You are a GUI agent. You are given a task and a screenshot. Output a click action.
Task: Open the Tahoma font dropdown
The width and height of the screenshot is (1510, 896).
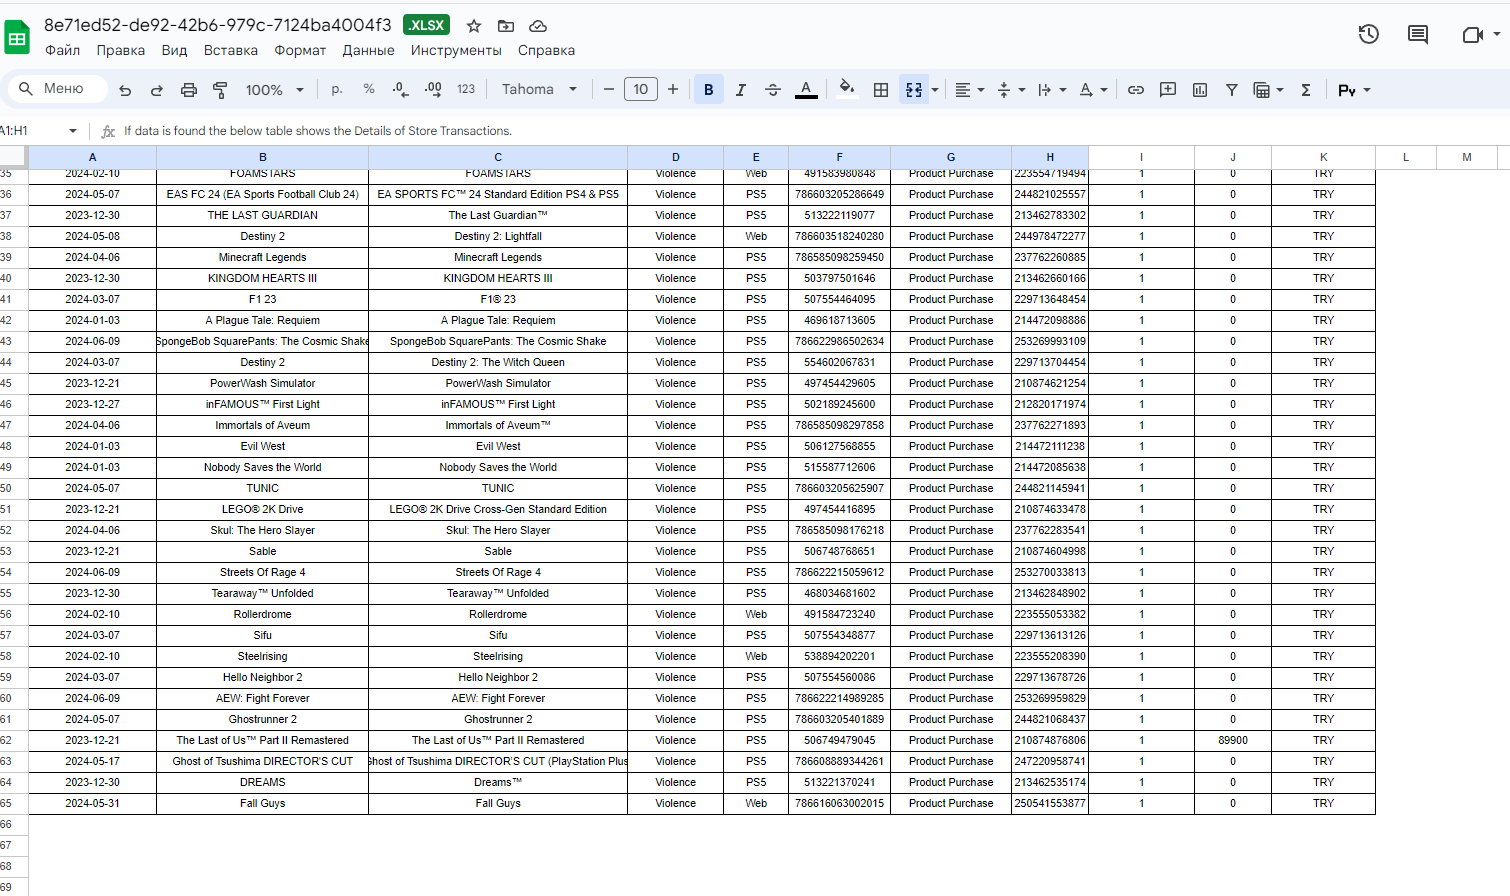[540, 89]
